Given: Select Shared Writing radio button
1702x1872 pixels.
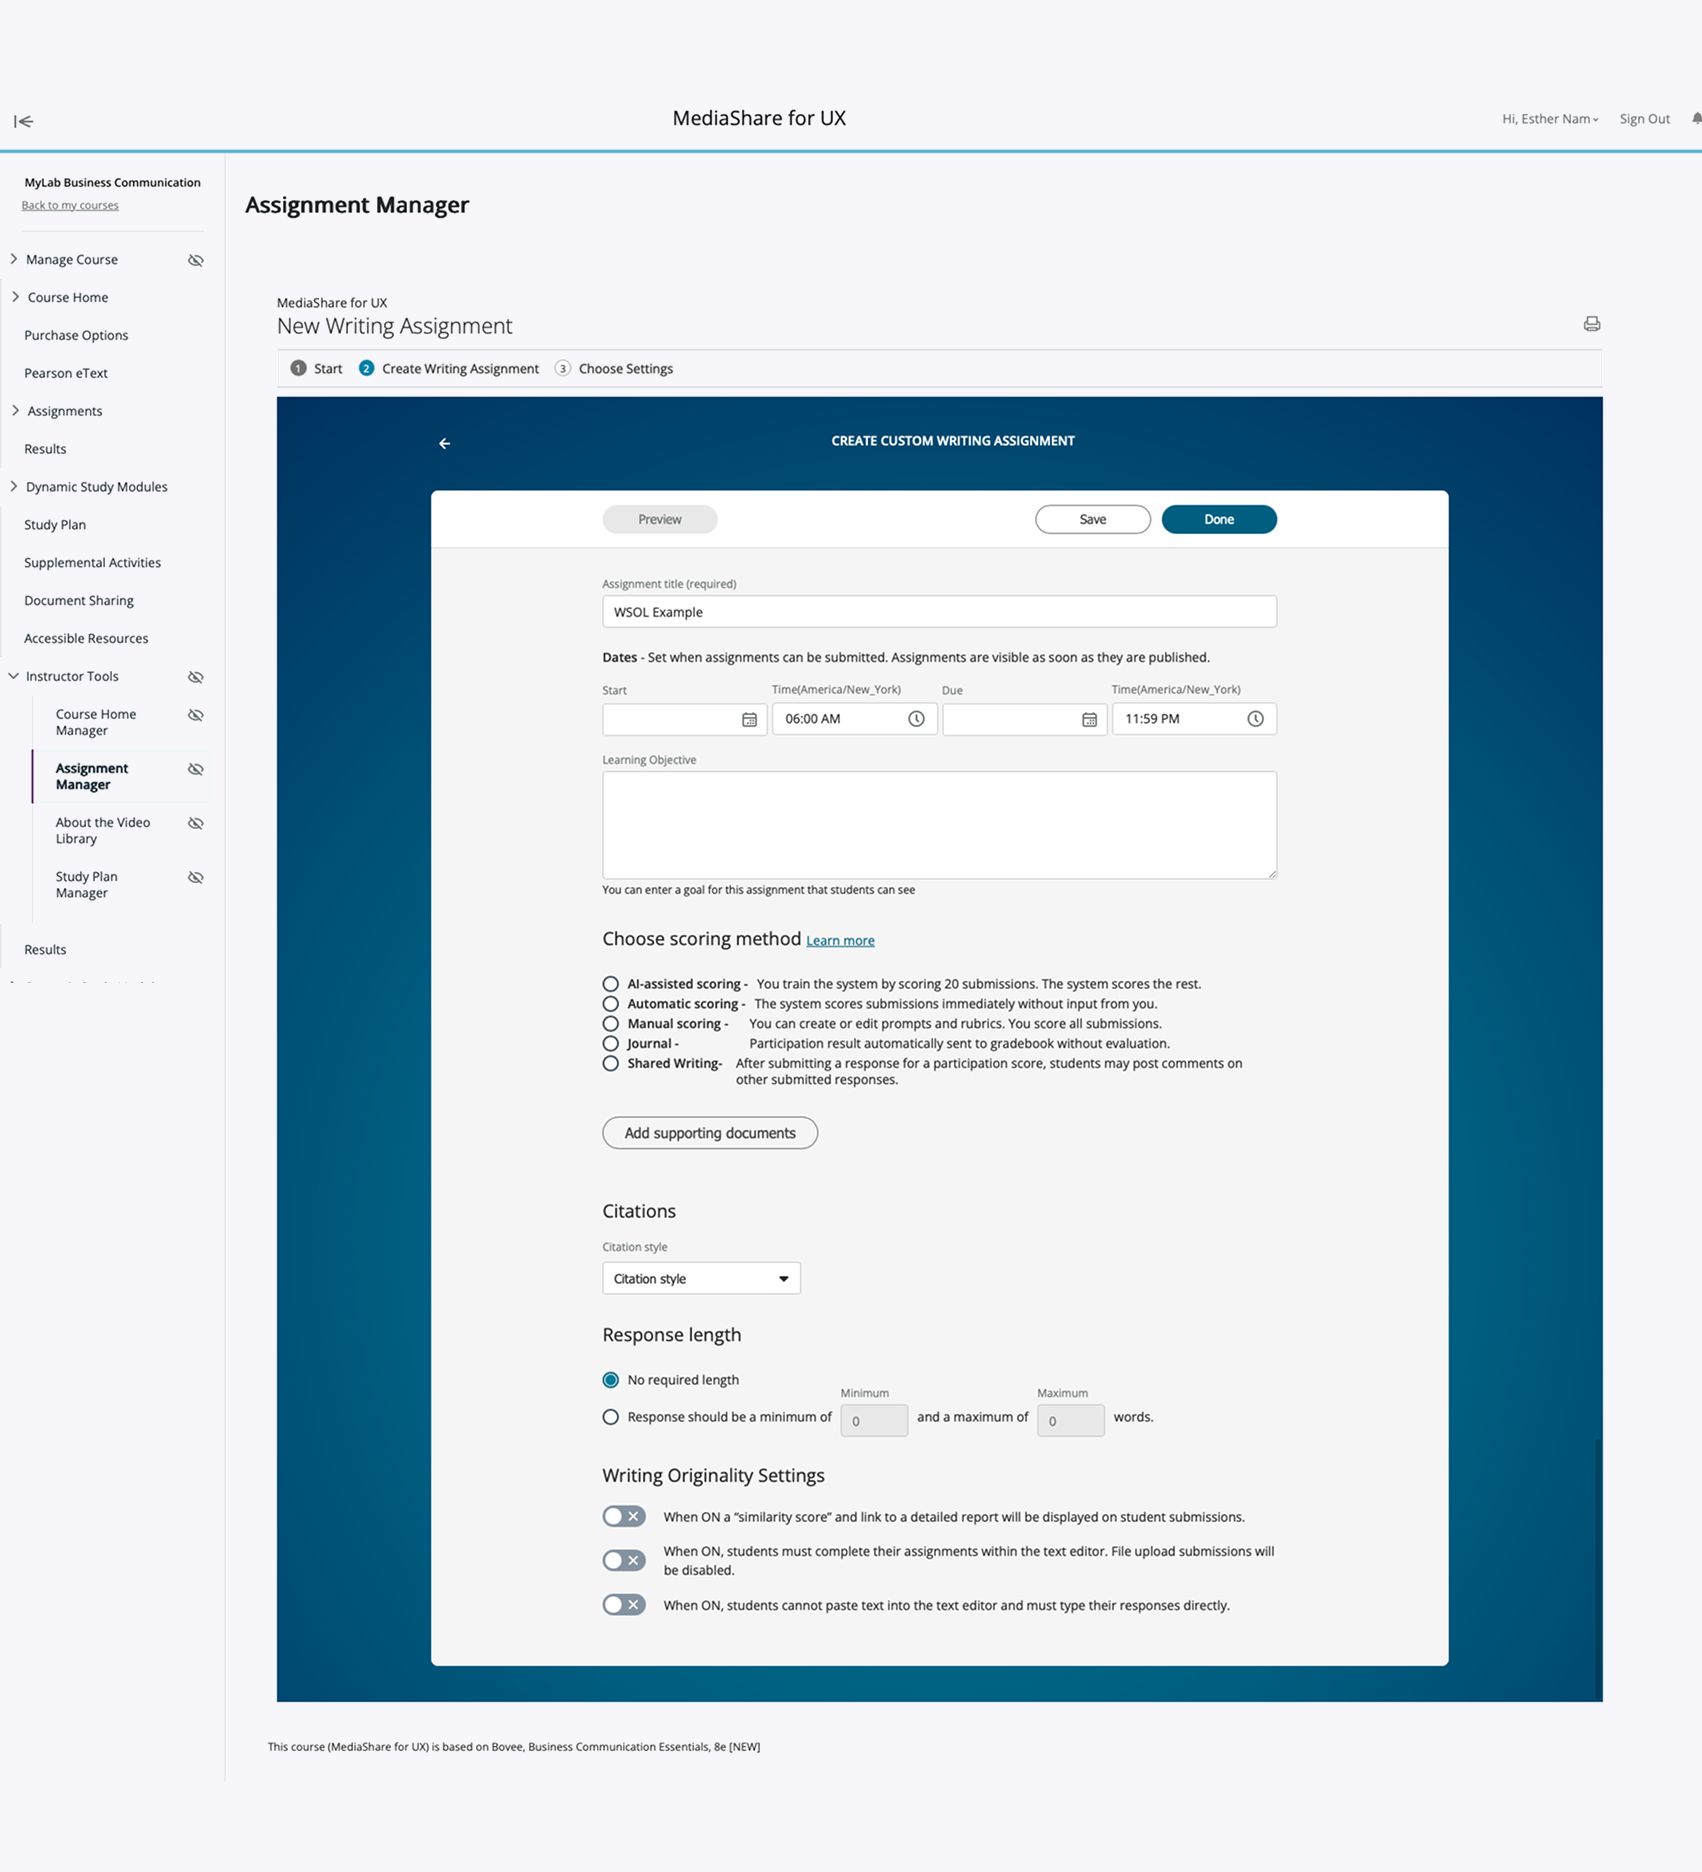Looking at the screenshot, I should (x=610, y=1064).
